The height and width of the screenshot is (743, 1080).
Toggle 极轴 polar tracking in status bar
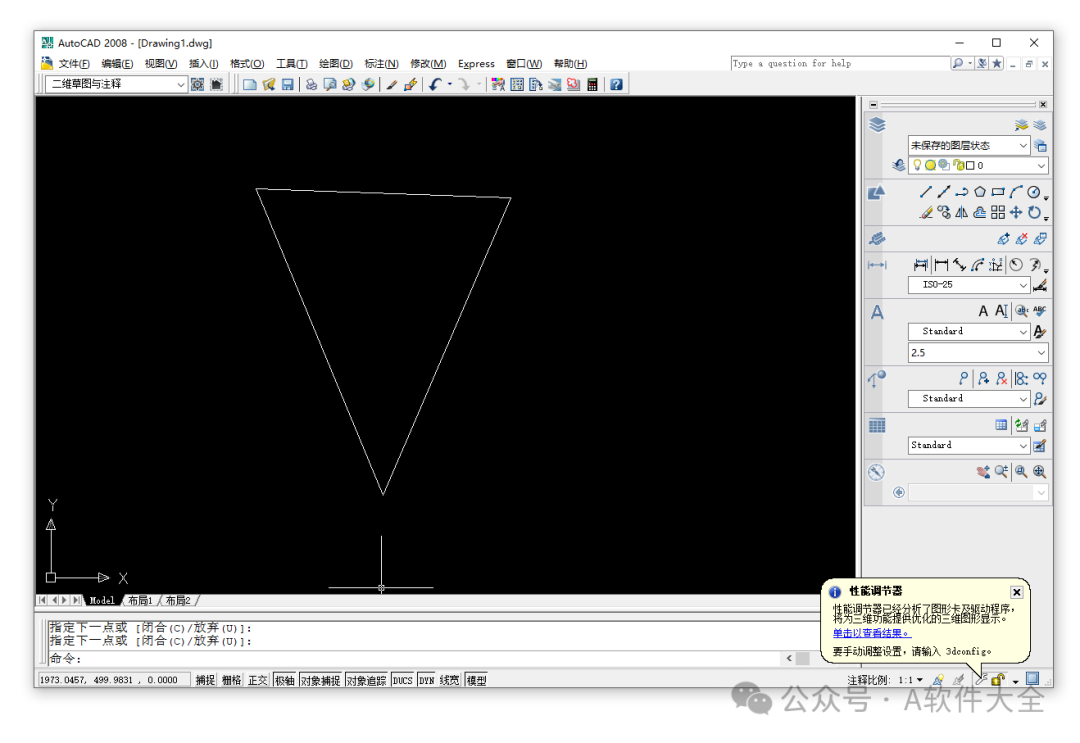point(284,680)
